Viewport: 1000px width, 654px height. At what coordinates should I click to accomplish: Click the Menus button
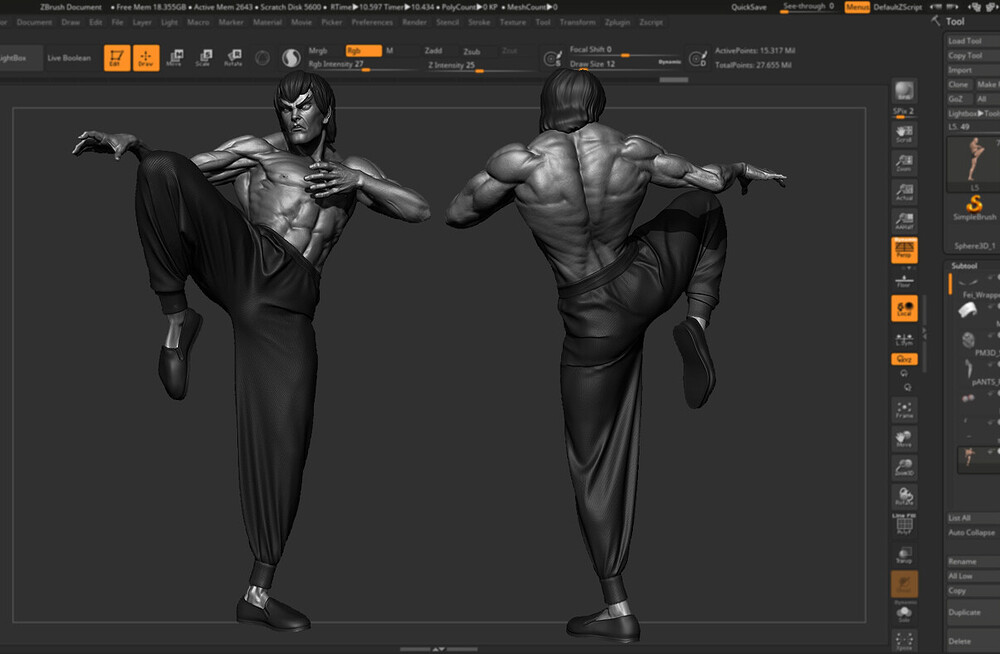point(857,7)
